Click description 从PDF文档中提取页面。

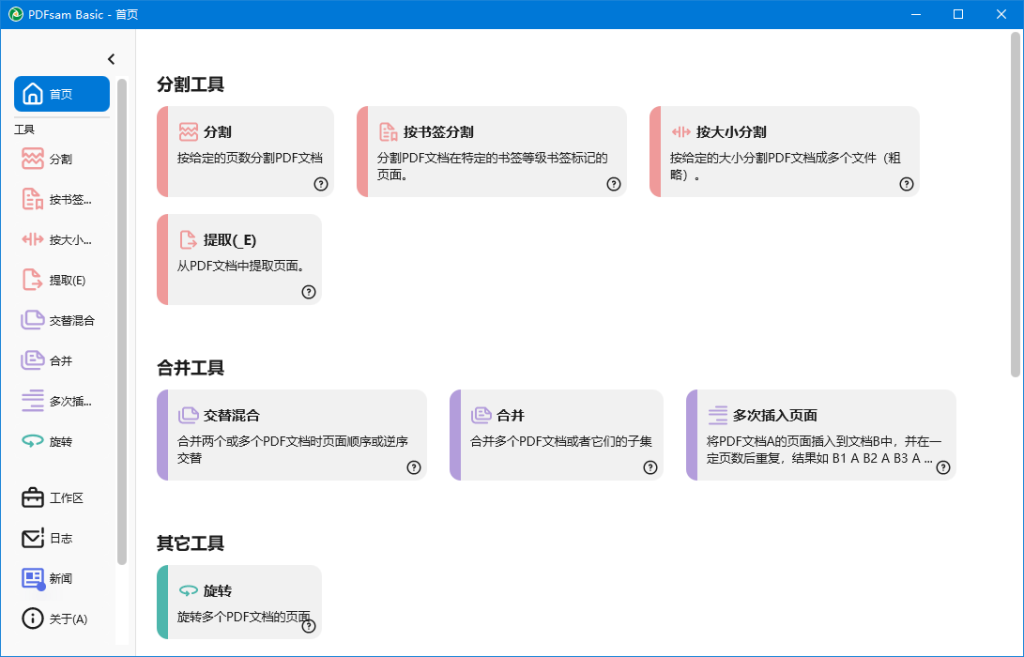click(x=242, y=266)
